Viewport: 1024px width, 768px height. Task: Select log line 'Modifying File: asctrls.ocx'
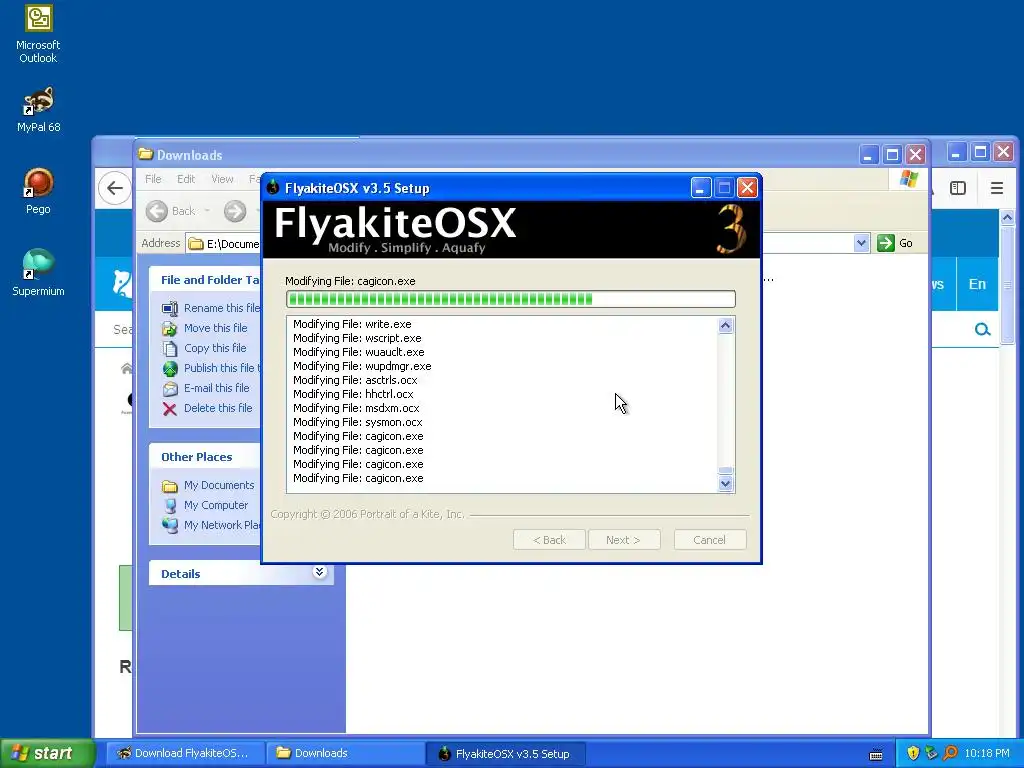(x=355, y=380)
